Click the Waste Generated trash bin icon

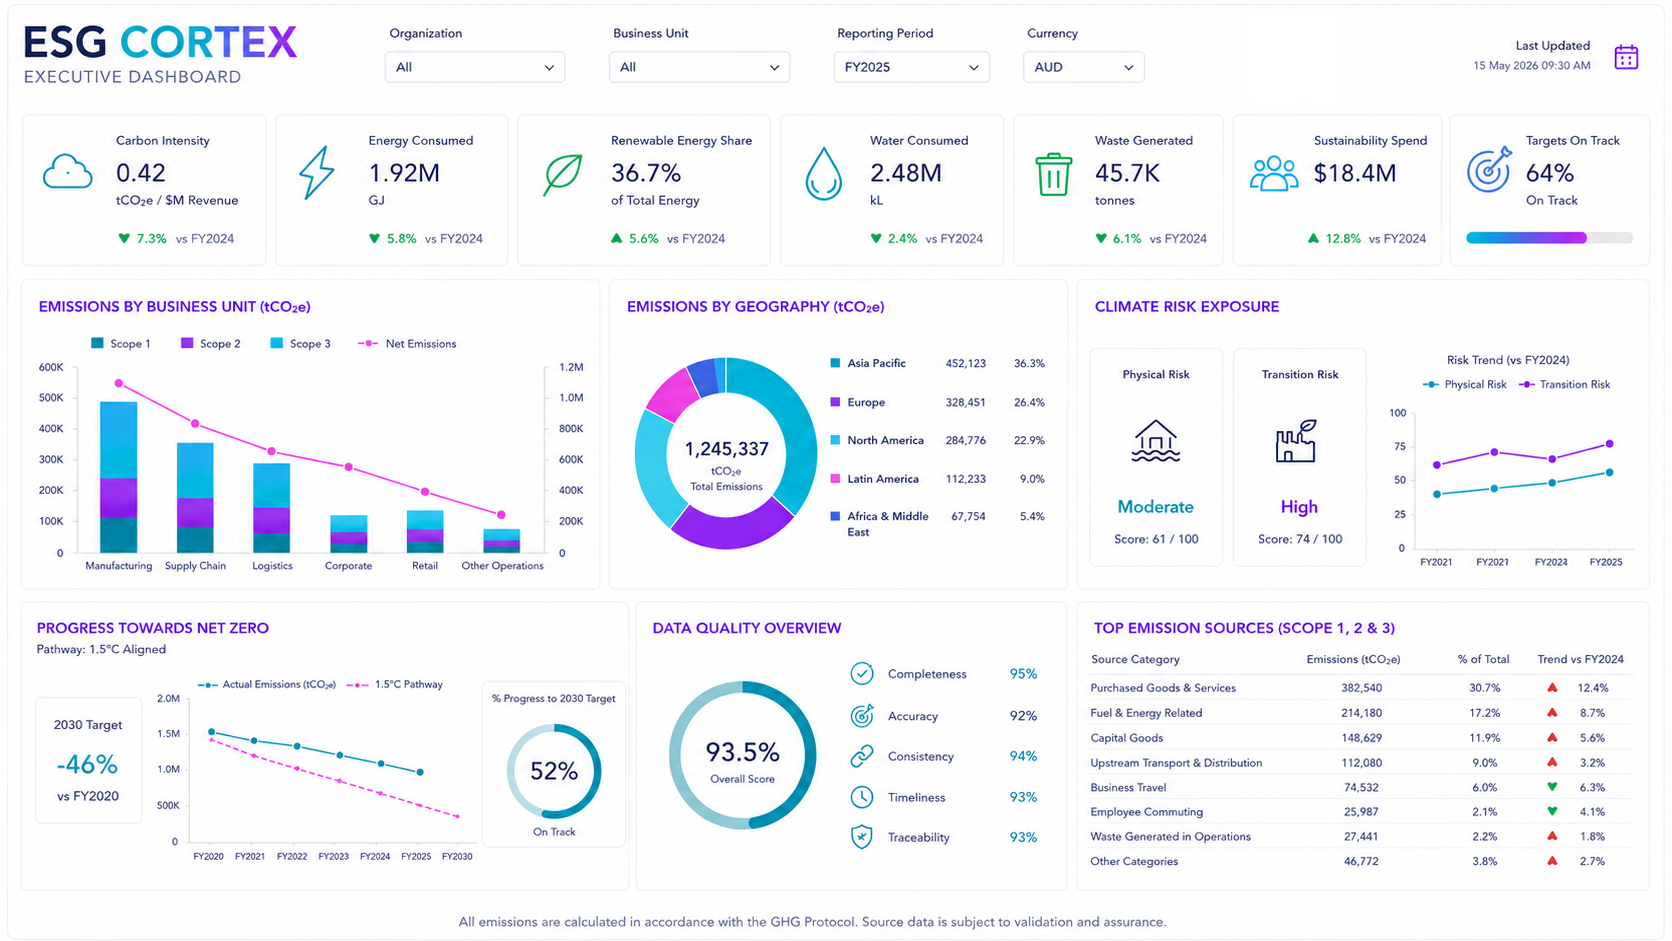pyautogui.click(x=1053, y=174)
